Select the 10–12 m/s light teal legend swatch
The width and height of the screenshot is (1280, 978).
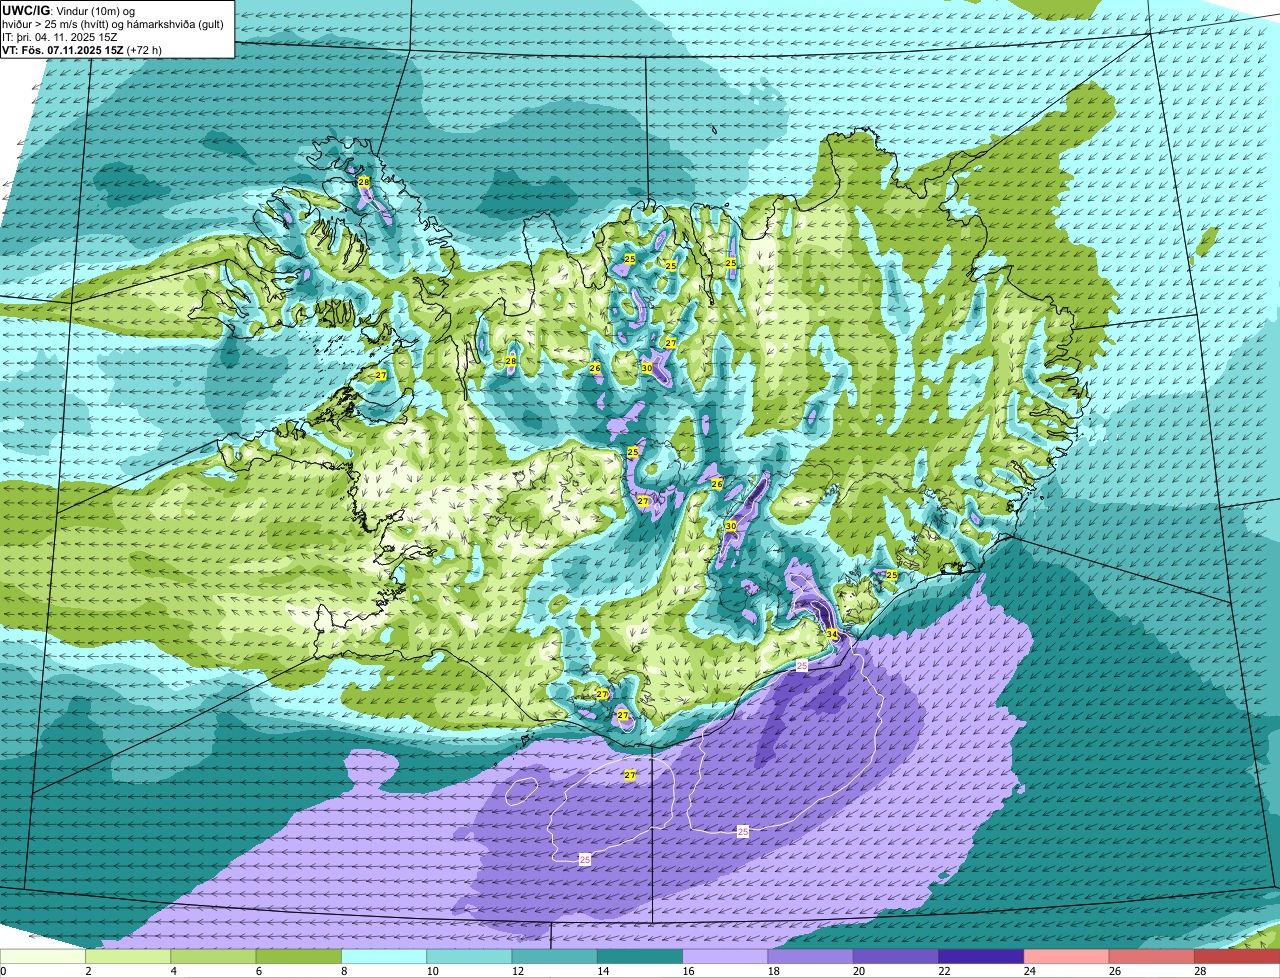coord(469,957)
